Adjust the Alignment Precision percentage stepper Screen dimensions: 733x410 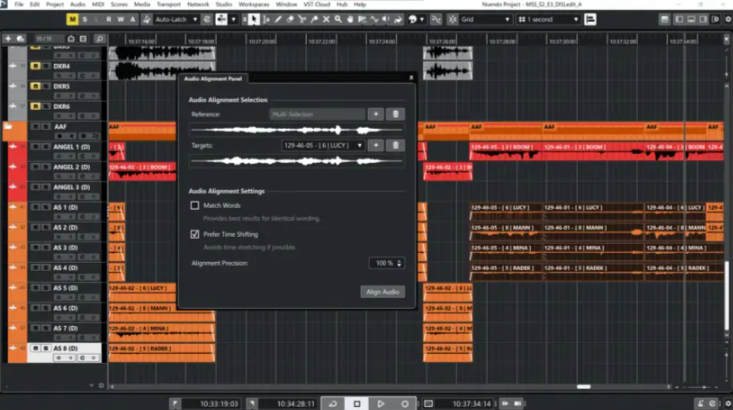click(x=400, y=263)
